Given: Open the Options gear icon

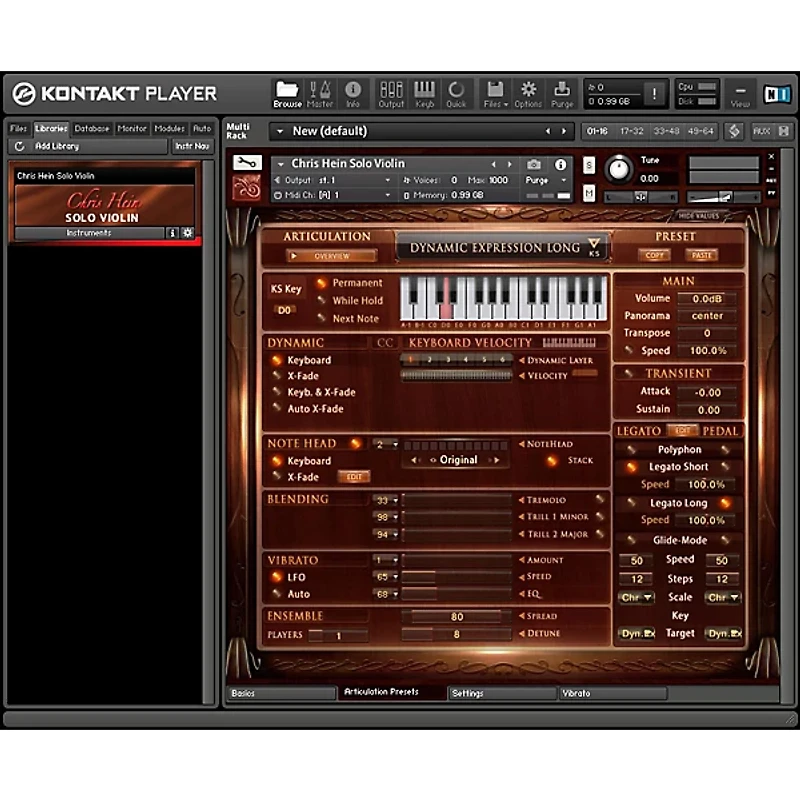Looking at the screenshot, I should pyautogui.click(x=528, y=94).
